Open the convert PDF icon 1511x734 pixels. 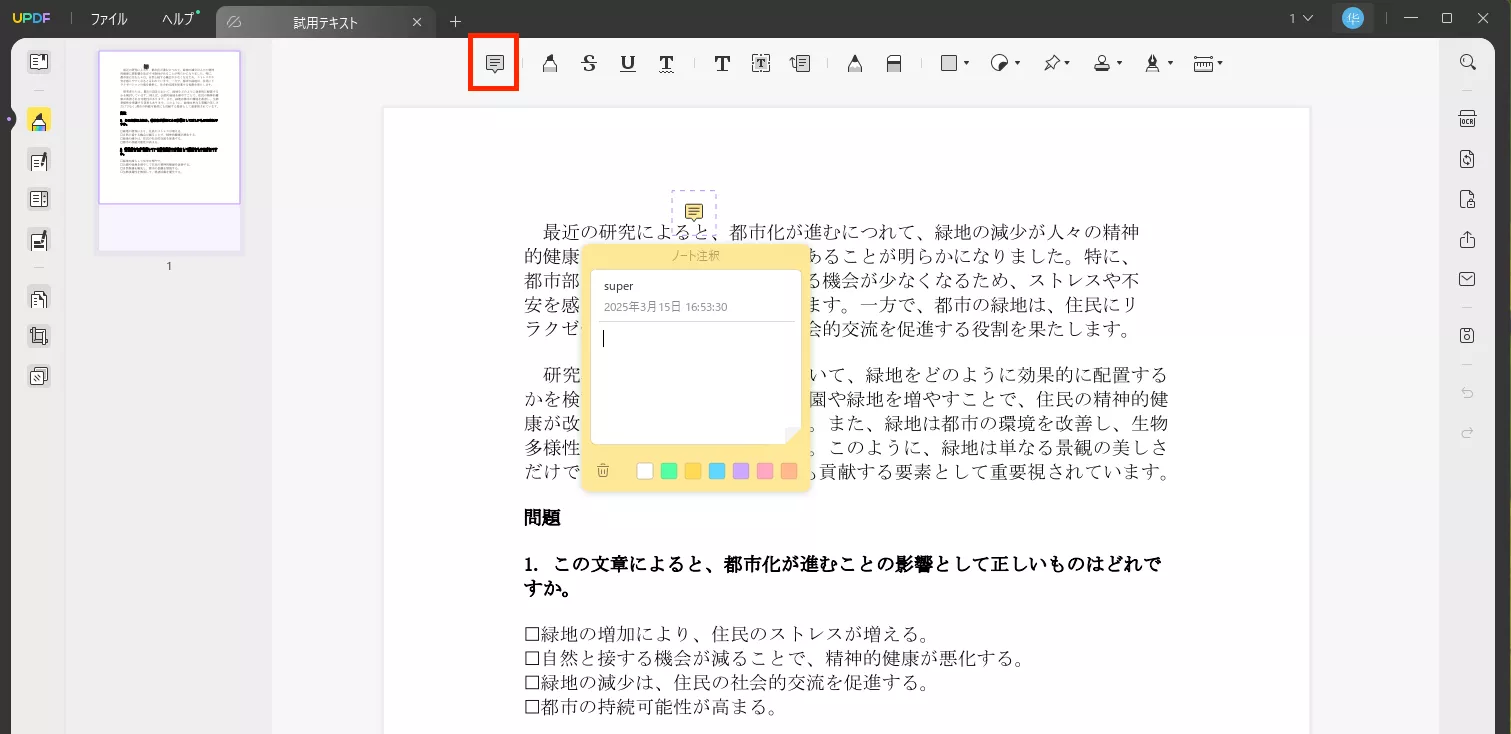click(x=1468, y=159)
